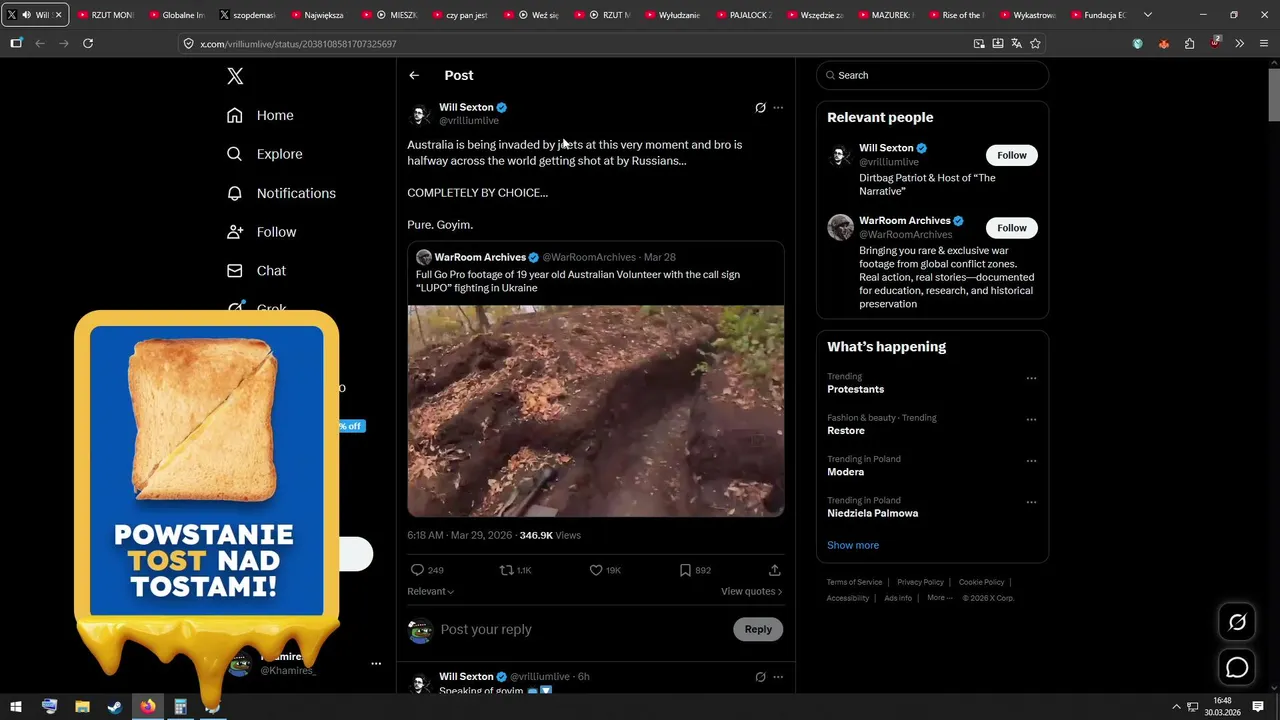Image resolution: width=1280 pixels, height=720 pixels.
Task: Open the Protestants trending topic
Action: click(x=855, y=389)
